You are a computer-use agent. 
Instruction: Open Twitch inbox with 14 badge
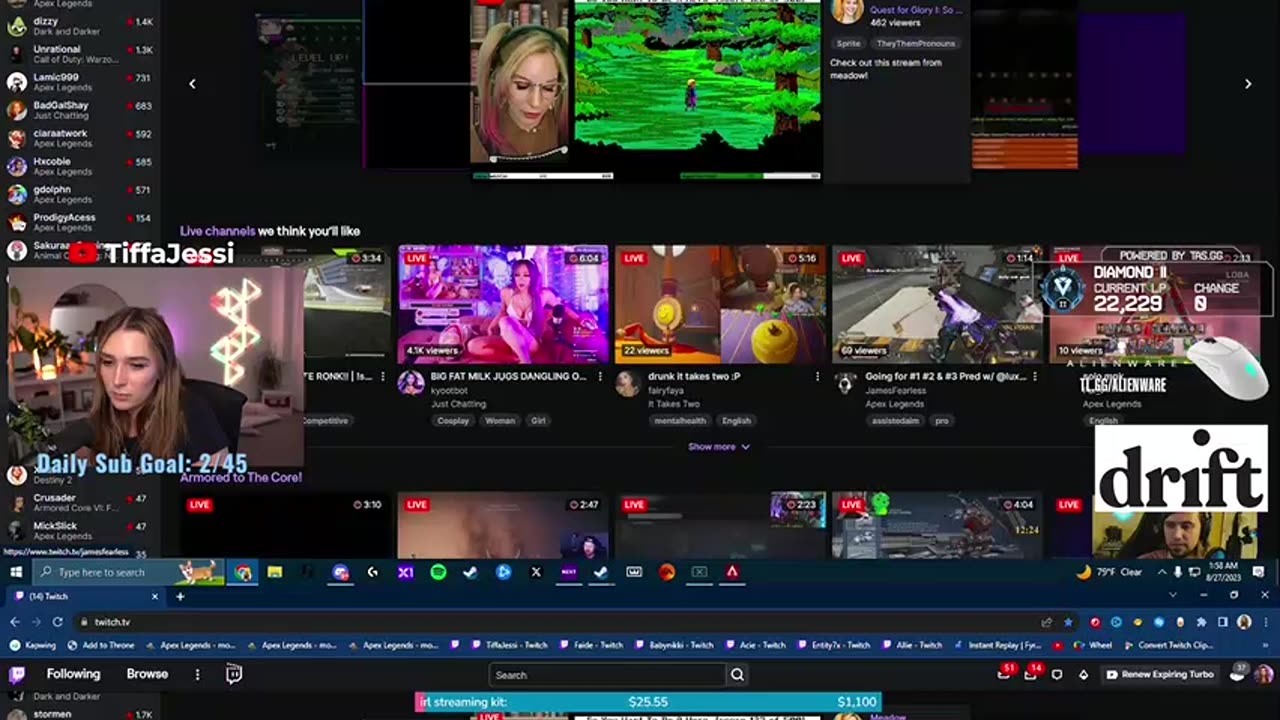click(1032, 674)
